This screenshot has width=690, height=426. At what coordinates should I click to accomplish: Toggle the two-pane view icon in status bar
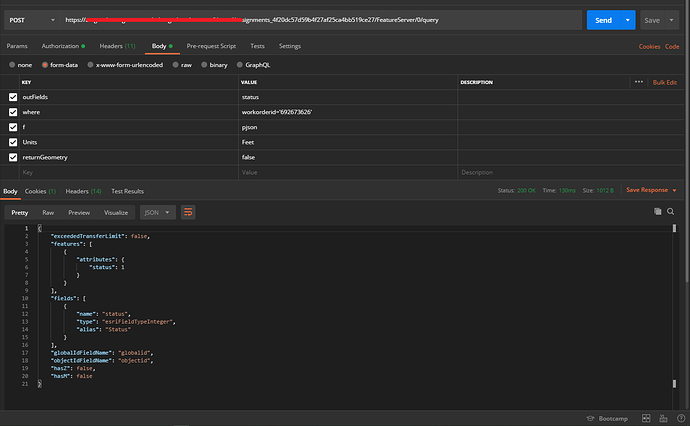click(x=646, y=418)
